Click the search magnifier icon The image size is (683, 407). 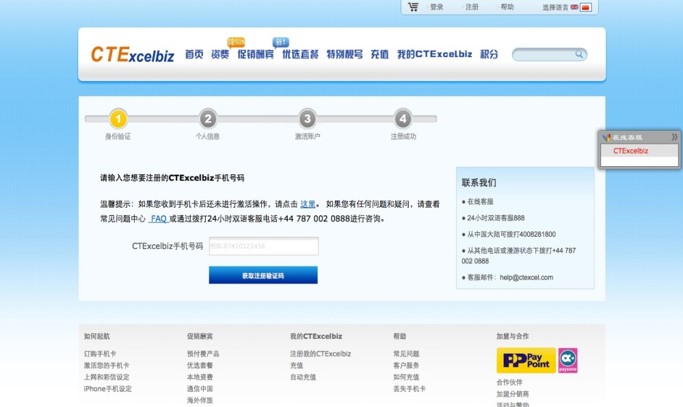tap(579, 54)
